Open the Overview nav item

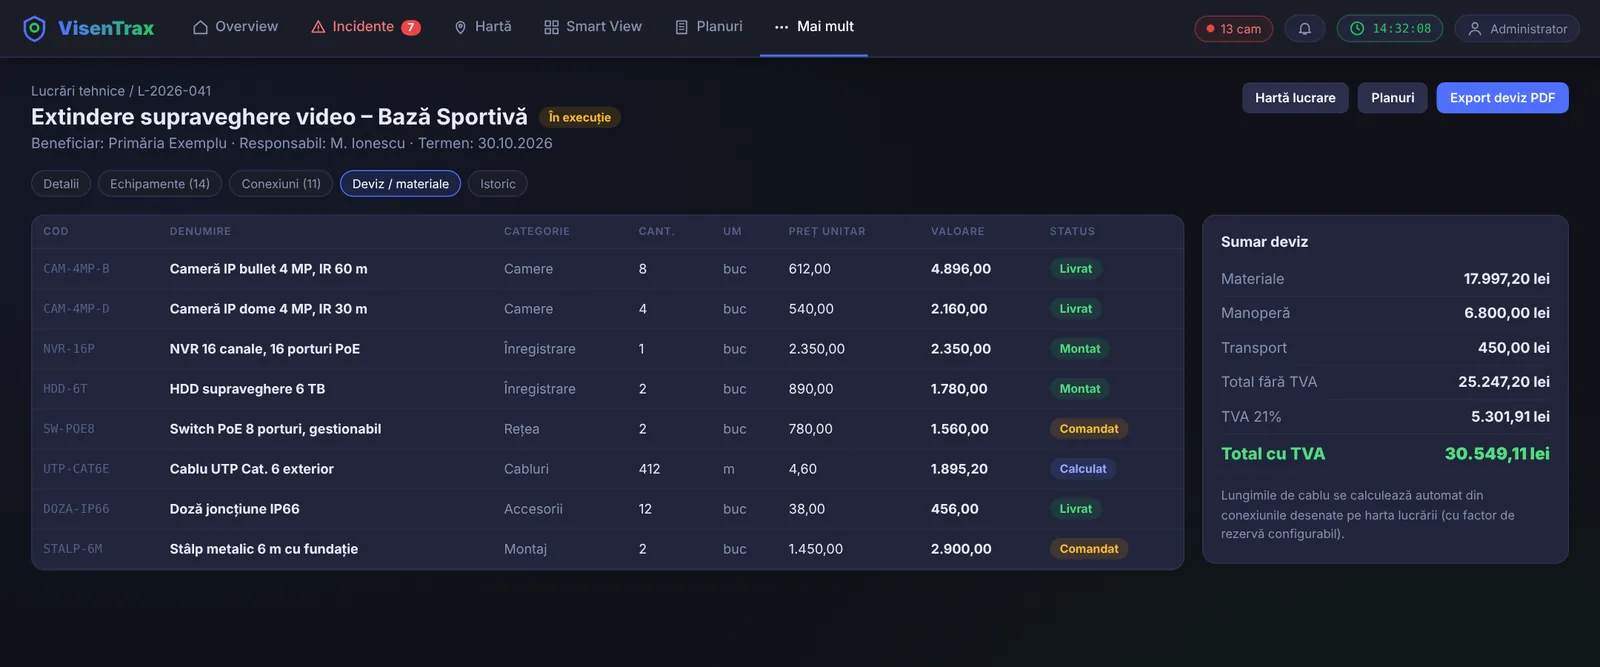pos(235,27)
